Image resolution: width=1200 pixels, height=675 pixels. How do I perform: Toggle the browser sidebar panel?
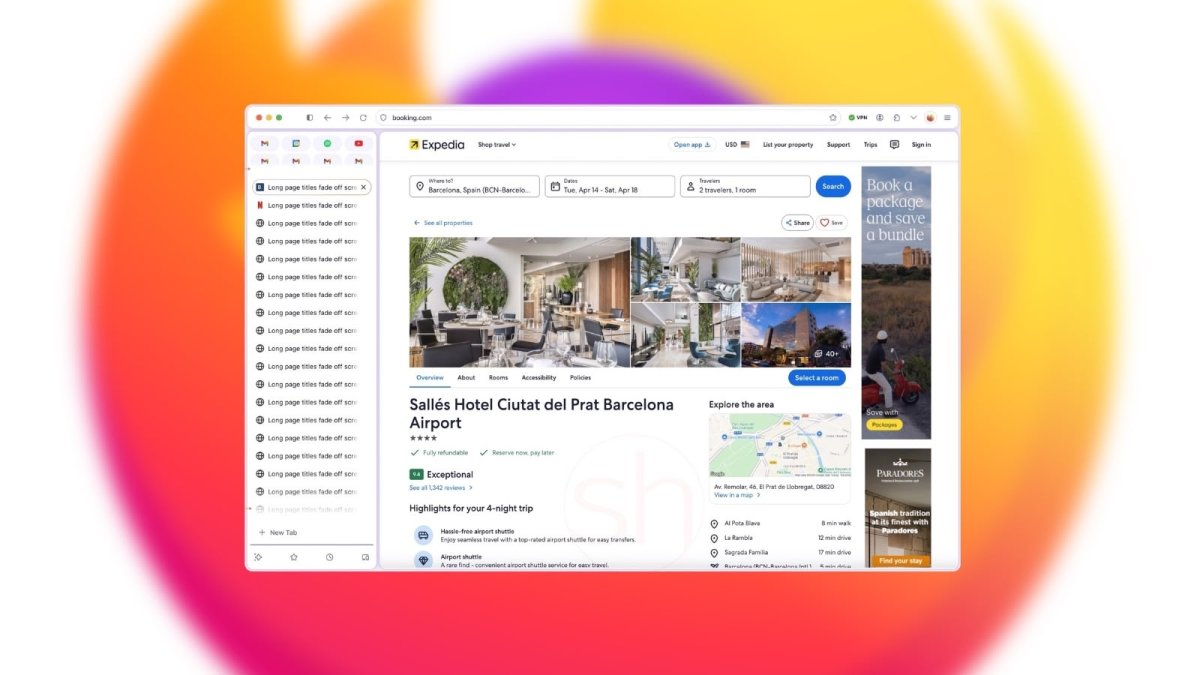pos(309,117)
